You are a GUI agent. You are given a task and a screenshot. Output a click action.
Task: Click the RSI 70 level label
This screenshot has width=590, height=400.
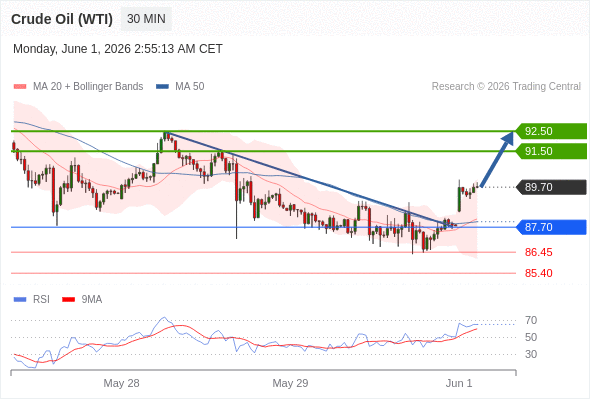[x=531, y=320]
